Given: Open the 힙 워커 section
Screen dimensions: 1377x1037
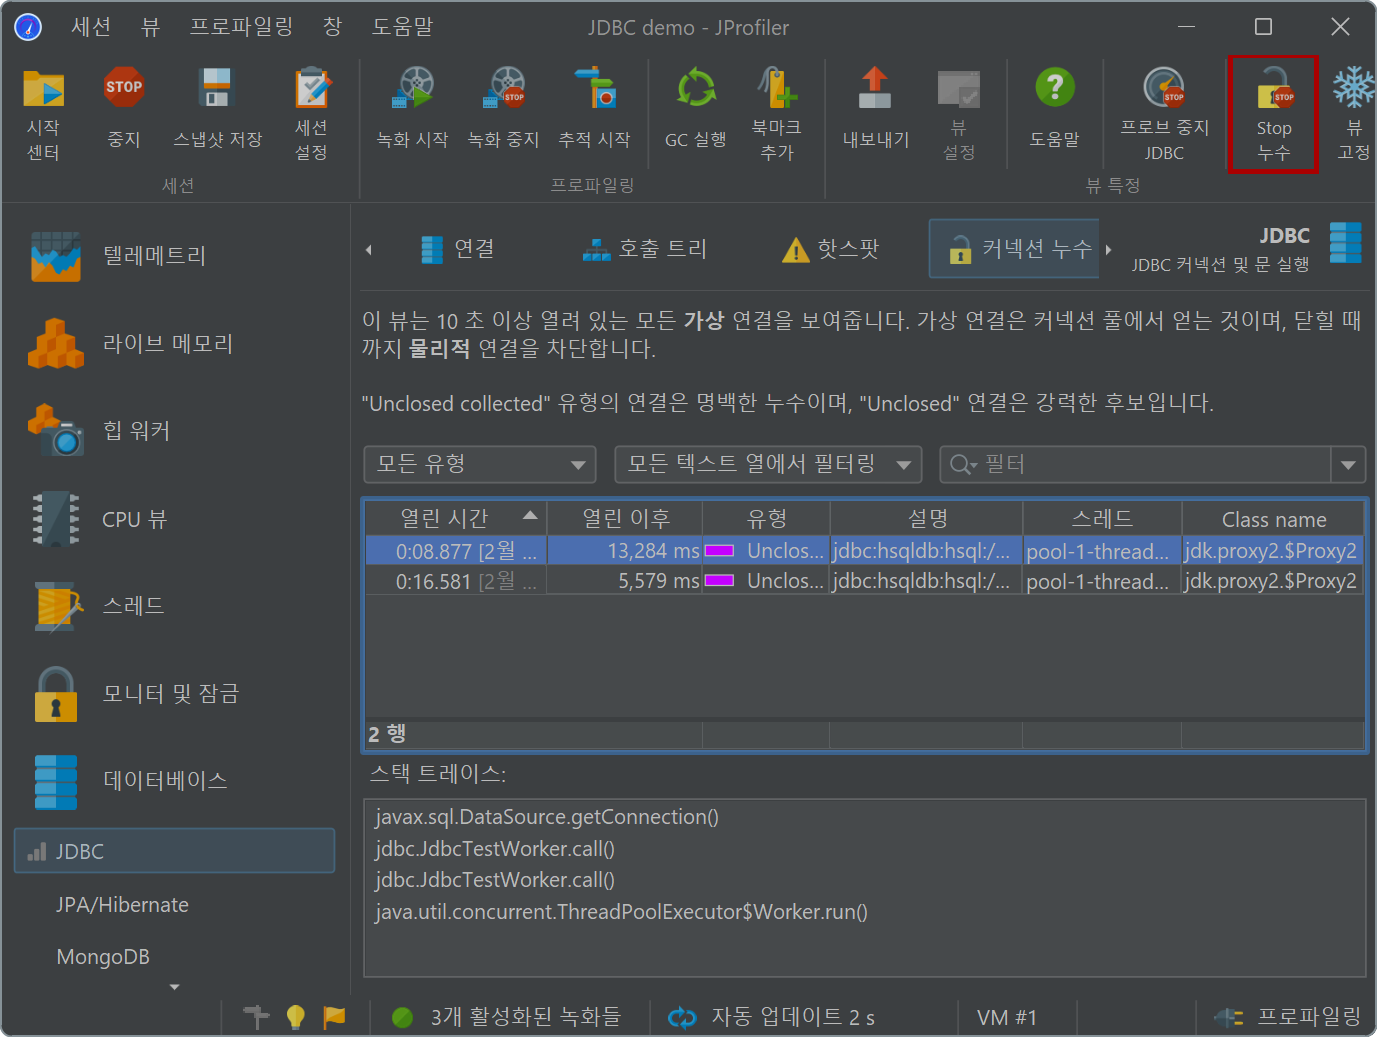Looking at the screenshot, I should (100, 431).
